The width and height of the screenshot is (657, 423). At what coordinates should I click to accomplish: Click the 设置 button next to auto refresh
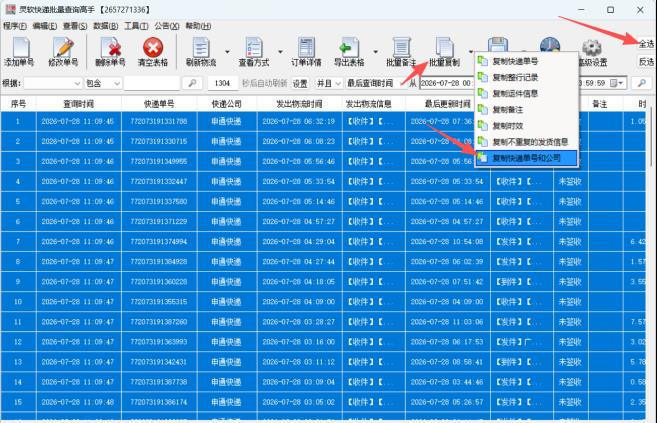300,83
